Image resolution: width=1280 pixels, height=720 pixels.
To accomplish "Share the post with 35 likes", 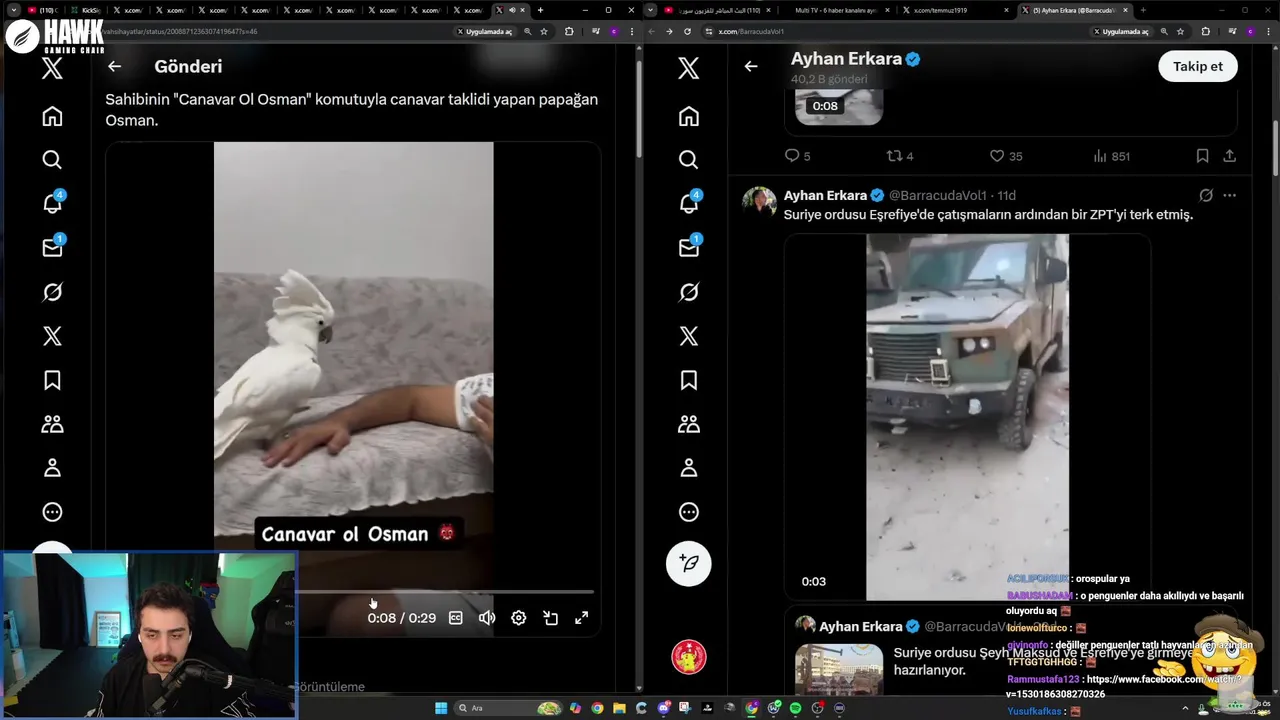I will (1230, 156).
